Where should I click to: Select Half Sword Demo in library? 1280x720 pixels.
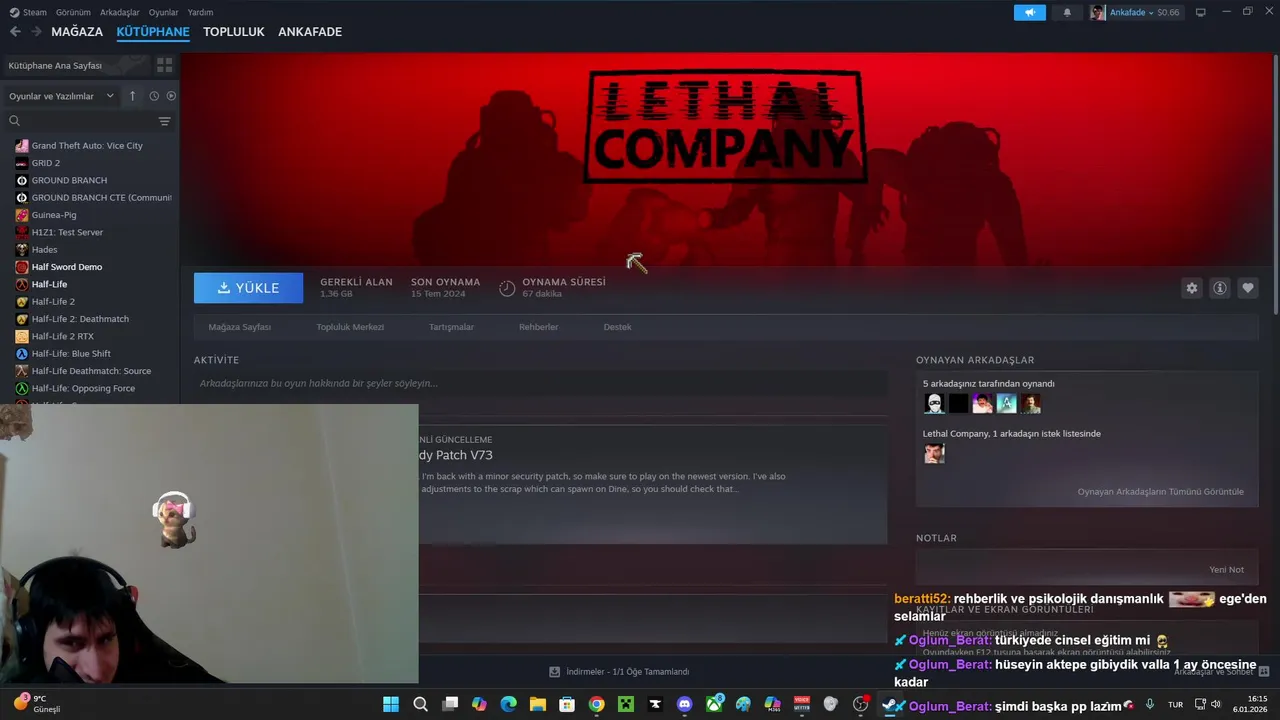(67, 267)
